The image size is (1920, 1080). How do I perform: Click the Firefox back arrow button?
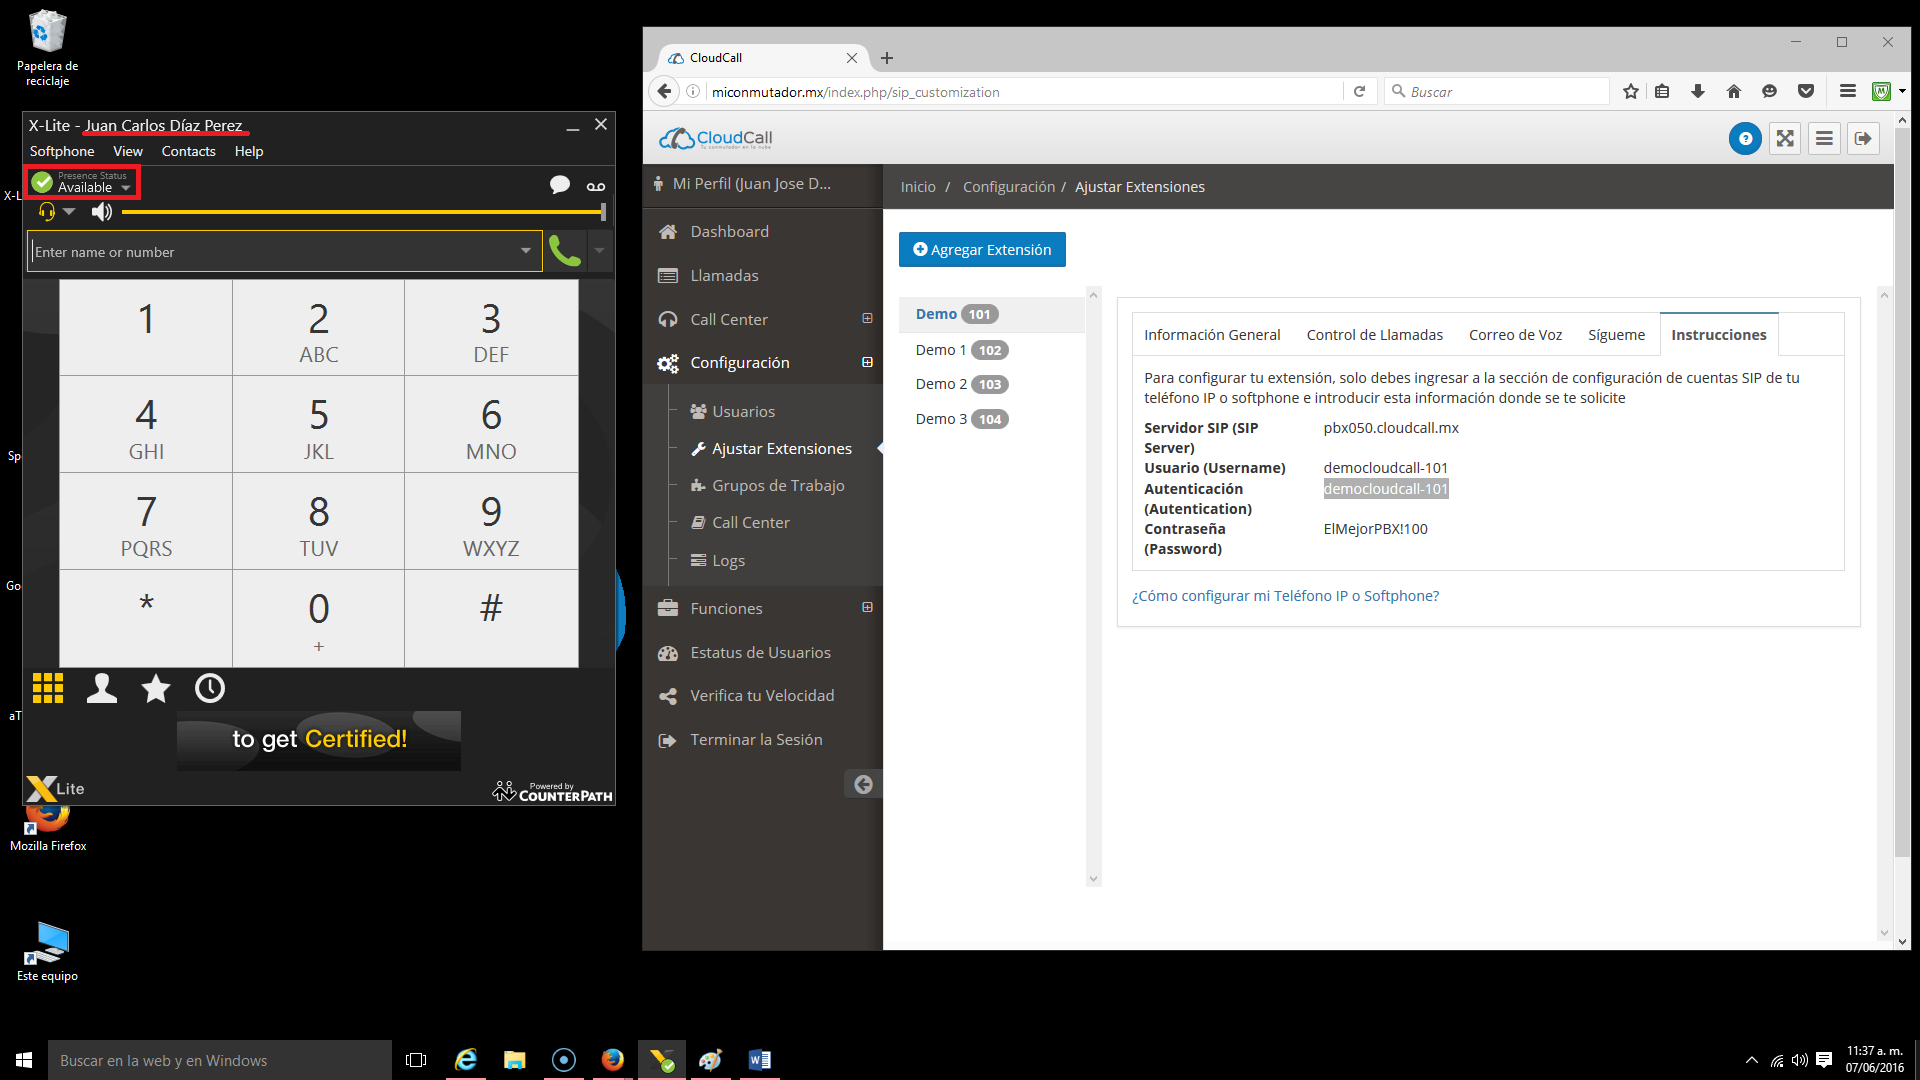point(664,91)
